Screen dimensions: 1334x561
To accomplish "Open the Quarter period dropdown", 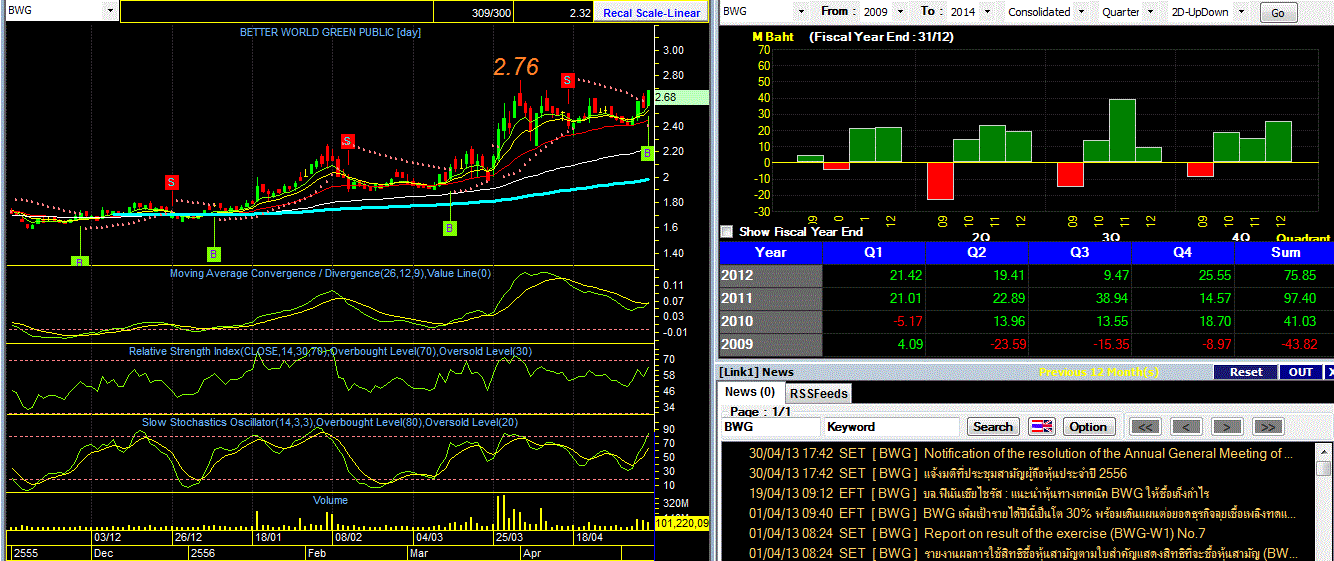I will tap(1151, 12).
